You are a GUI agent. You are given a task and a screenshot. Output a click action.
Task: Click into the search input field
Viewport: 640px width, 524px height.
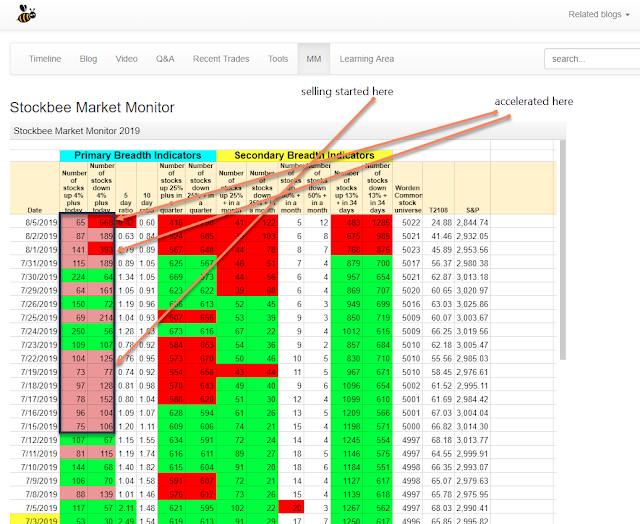coord(592,59)
